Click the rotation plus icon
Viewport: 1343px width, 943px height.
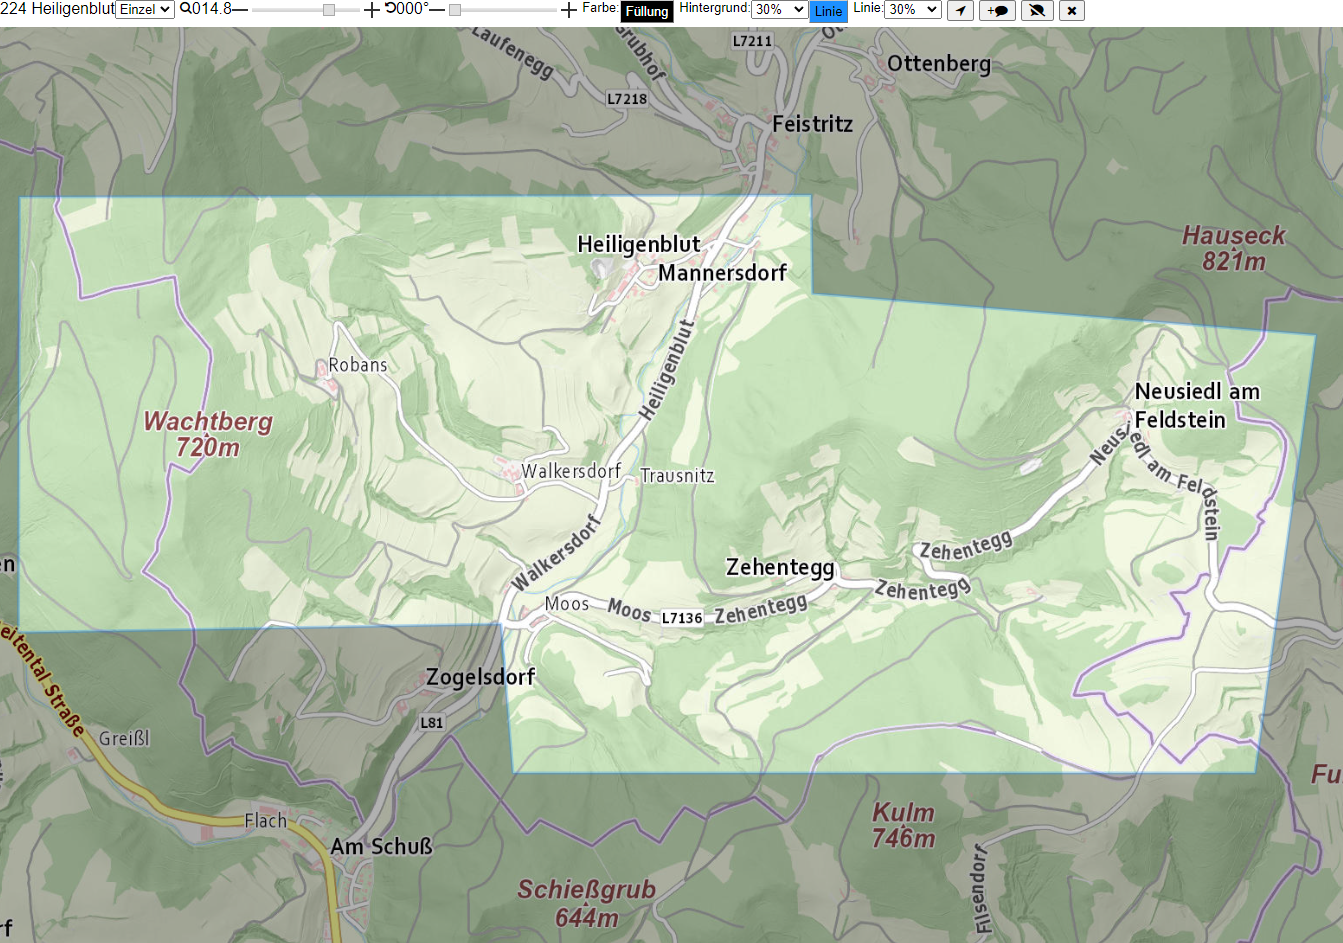pyautogui.click(x=569, y=10)
